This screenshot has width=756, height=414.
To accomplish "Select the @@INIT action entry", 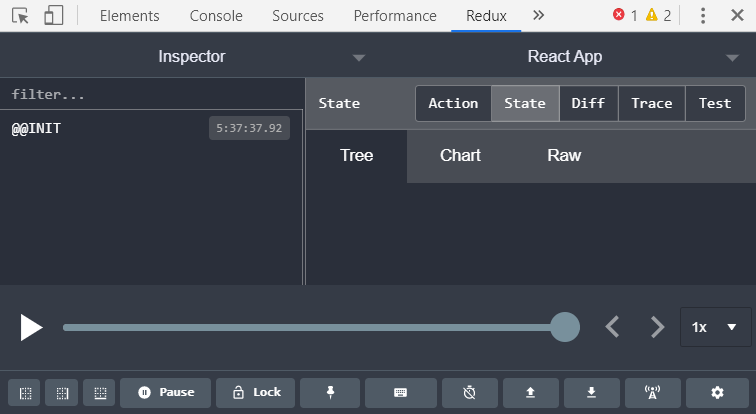I will click(x=151, y=128).
